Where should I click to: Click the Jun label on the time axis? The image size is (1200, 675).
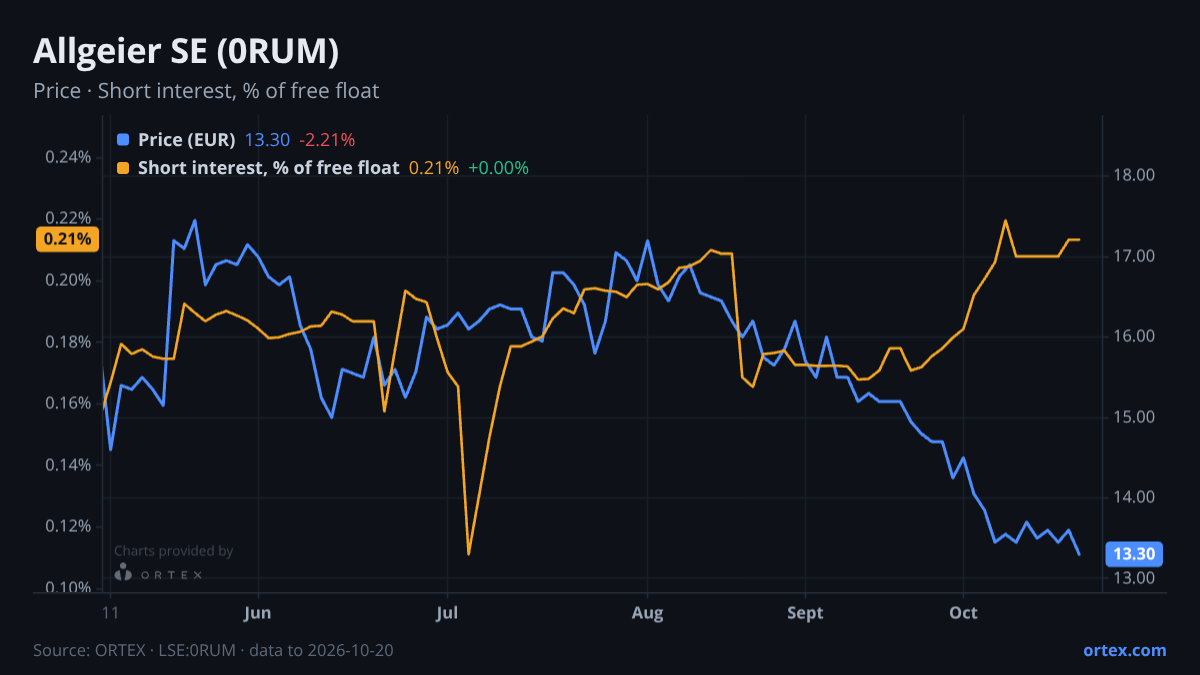click(258, 612)
